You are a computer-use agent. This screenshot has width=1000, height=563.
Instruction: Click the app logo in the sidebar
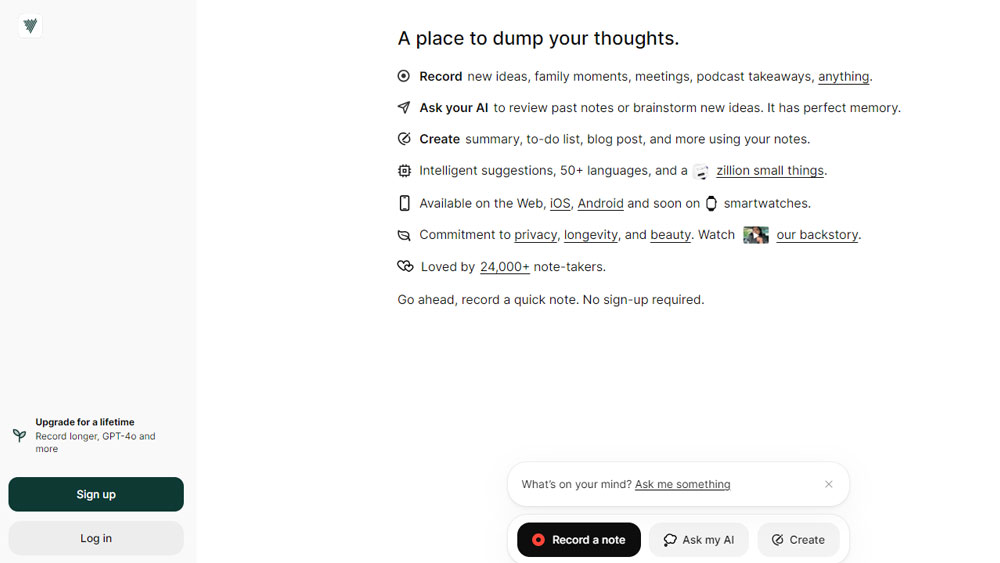coord(31,26)
